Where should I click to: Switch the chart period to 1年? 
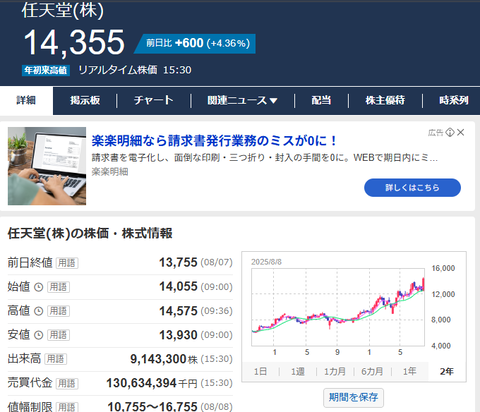coord(410,371)
